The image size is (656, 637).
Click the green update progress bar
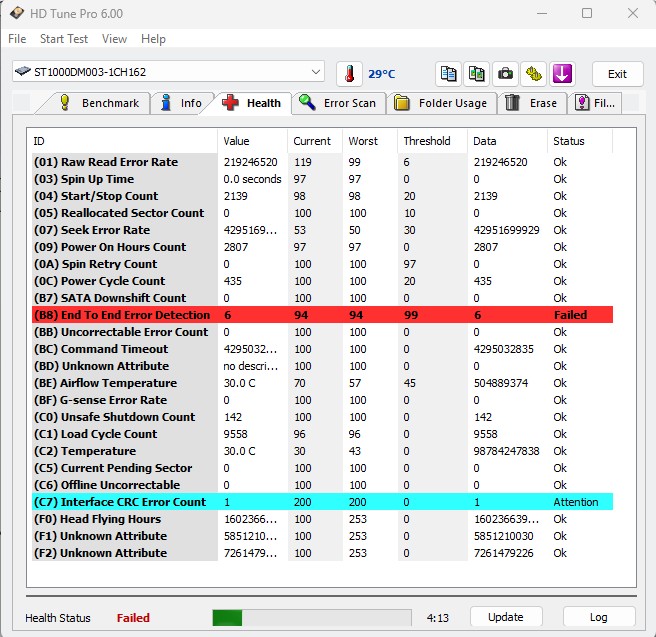coord(311,618)
